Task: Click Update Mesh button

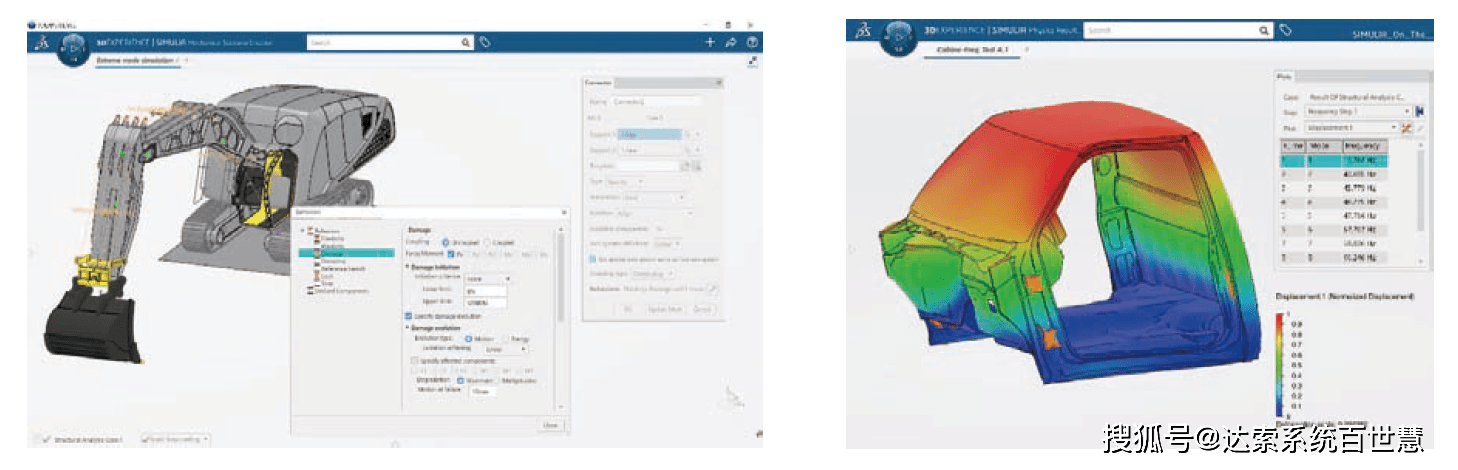Action: click(x=667, y=309)
